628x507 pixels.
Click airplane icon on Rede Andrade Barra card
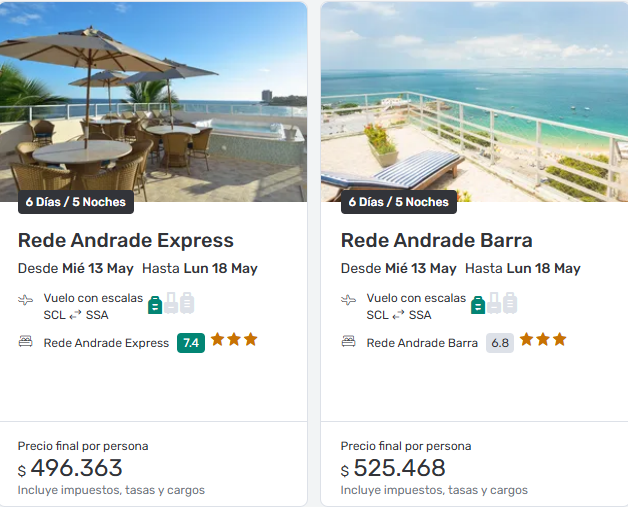pos(349,300)
